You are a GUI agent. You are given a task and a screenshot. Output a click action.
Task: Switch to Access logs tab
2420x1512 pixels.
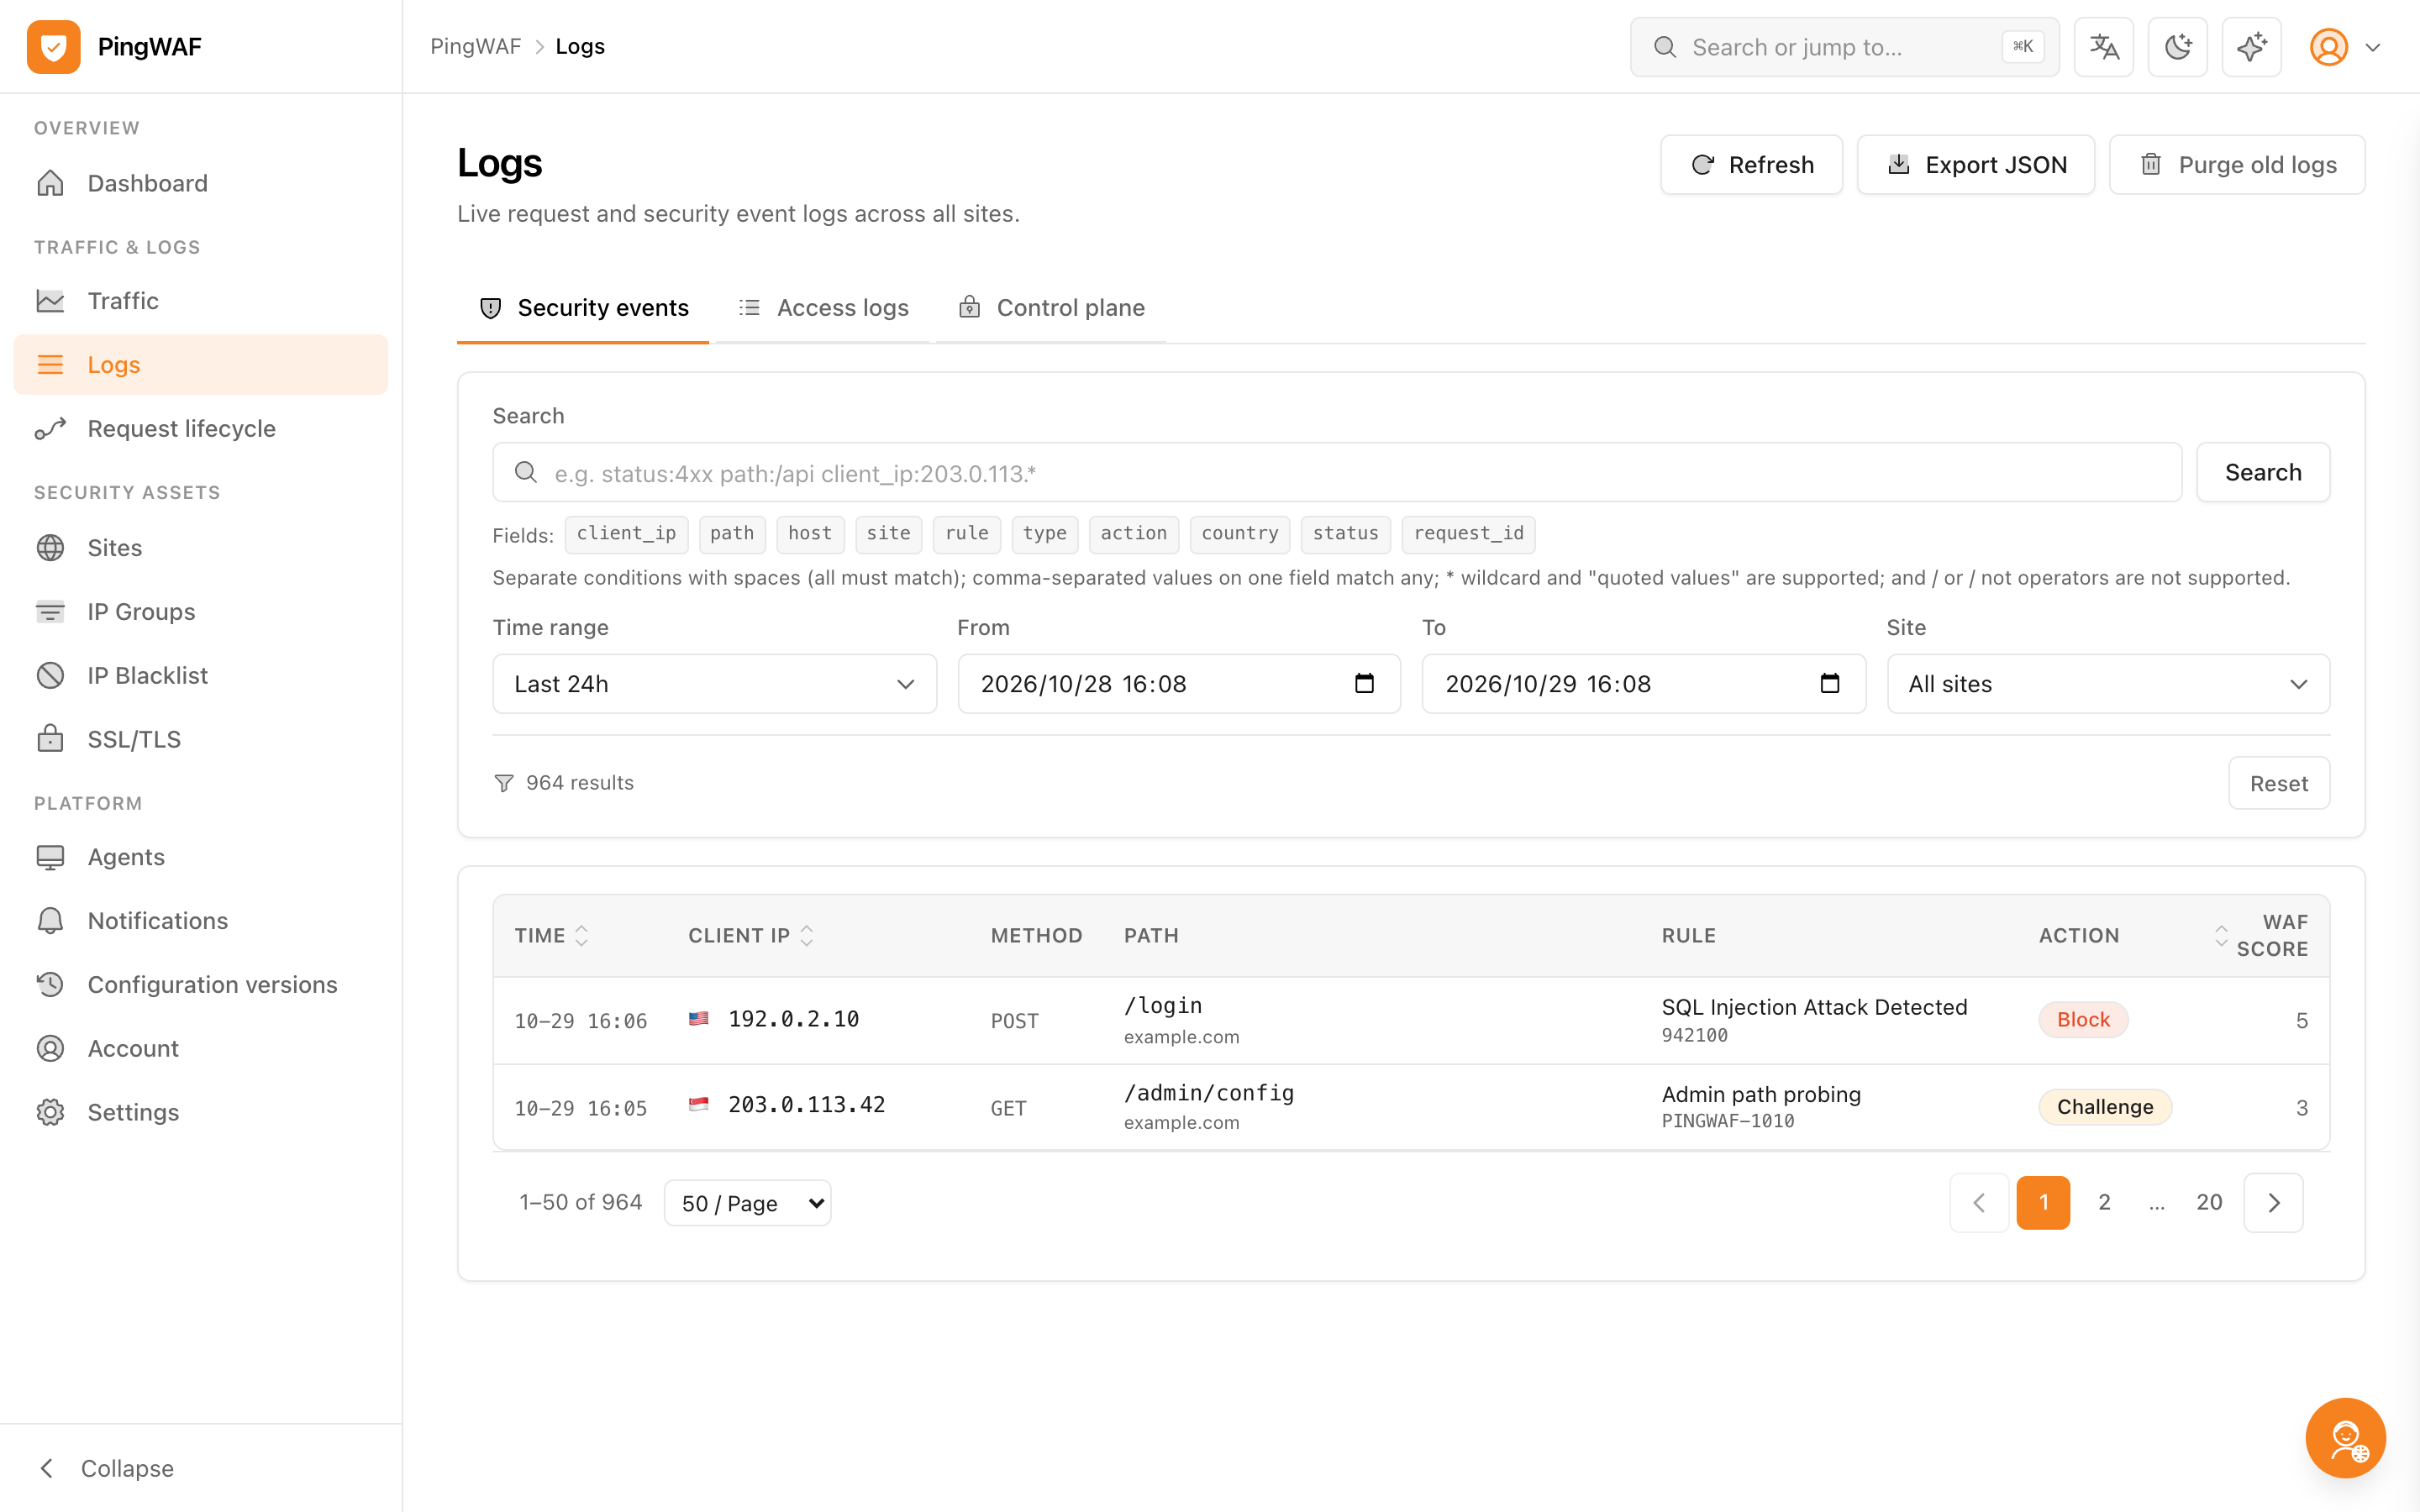pos(823,308)
